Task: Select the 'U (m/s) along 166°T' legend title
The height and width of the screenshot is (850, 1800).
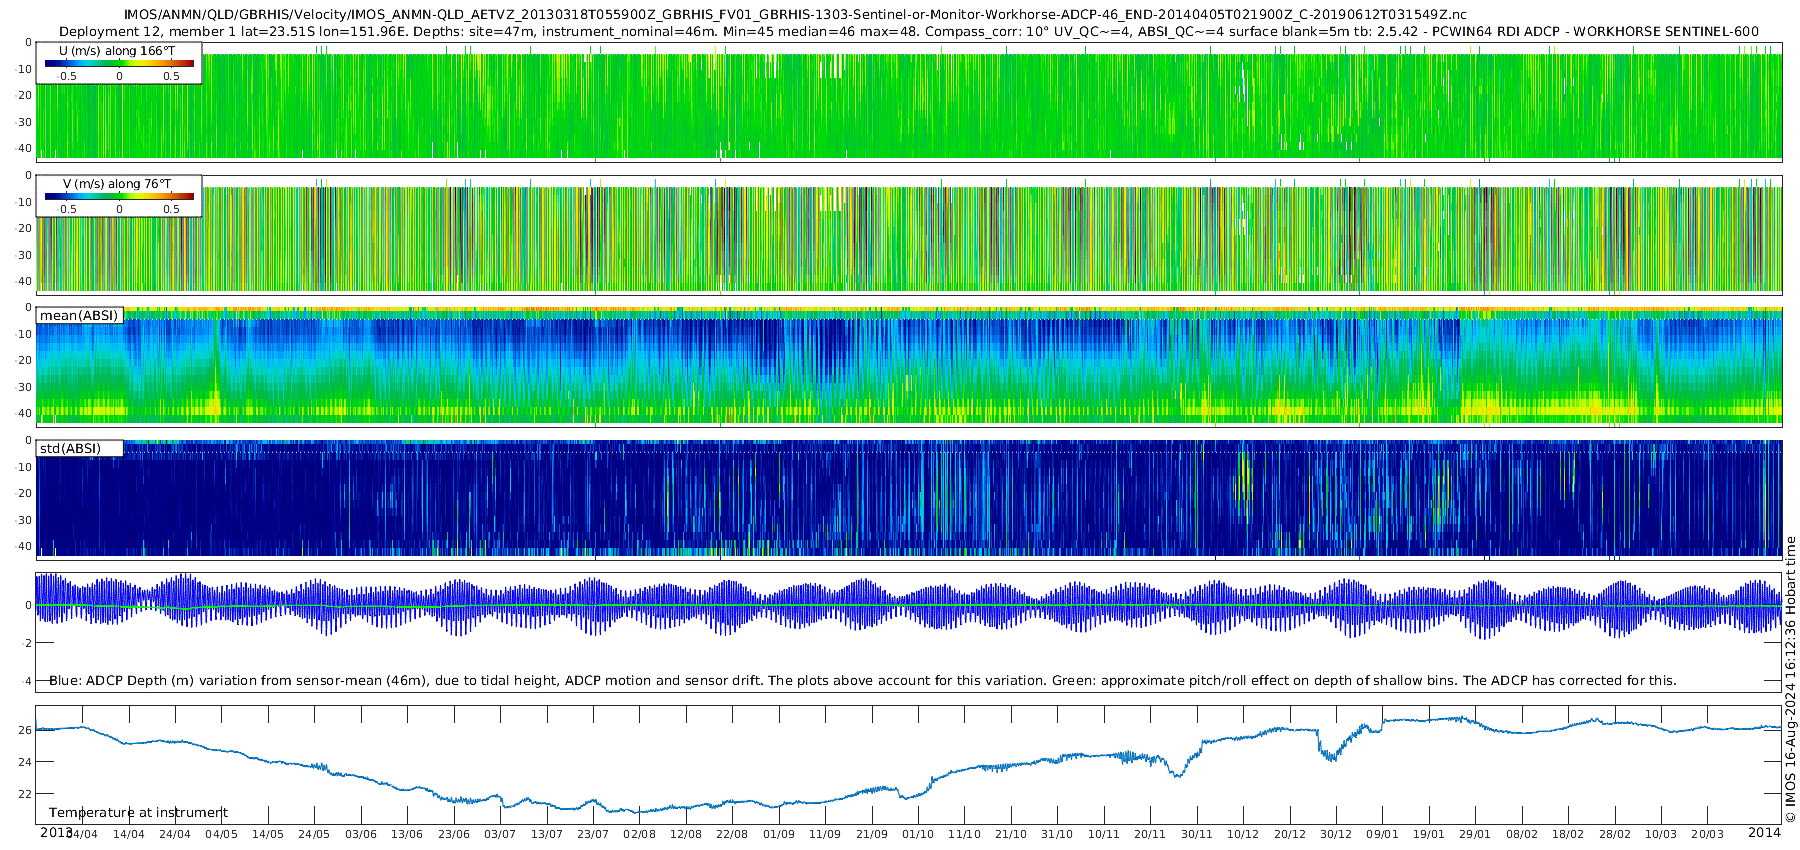Action: click(x=117, y=50)
